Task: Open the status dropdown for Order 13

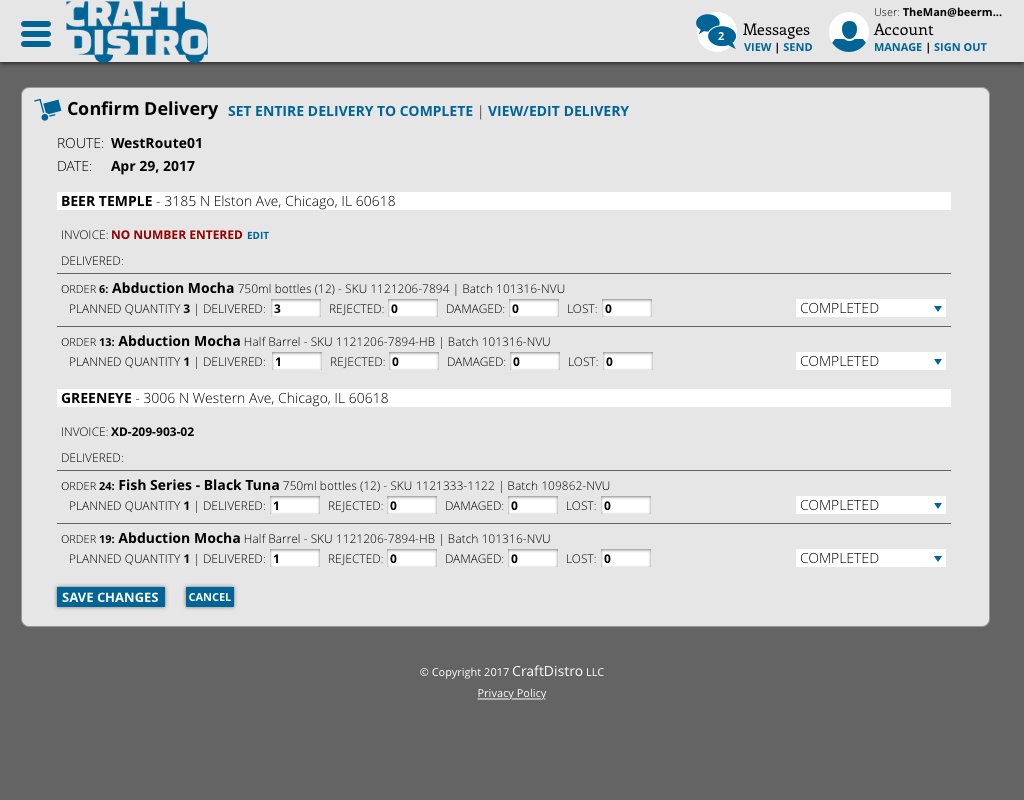Action: (870, 361)
